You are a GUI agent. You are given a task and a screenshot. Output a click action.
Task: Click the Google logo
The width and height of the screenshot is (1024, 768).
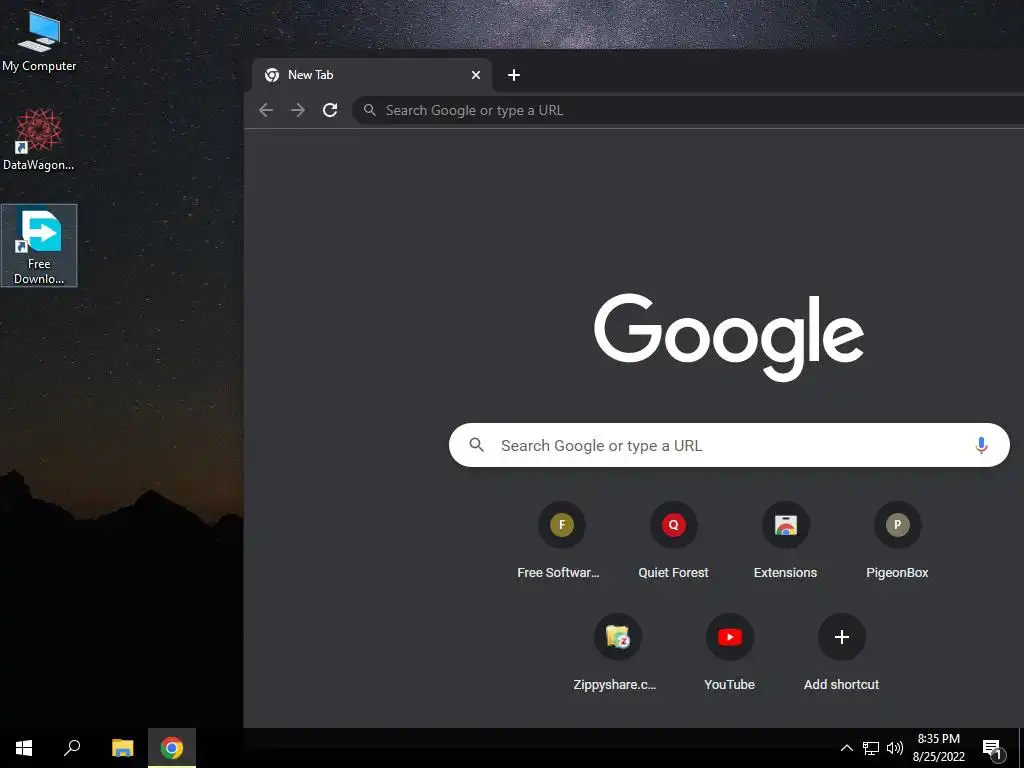[729, 337]
